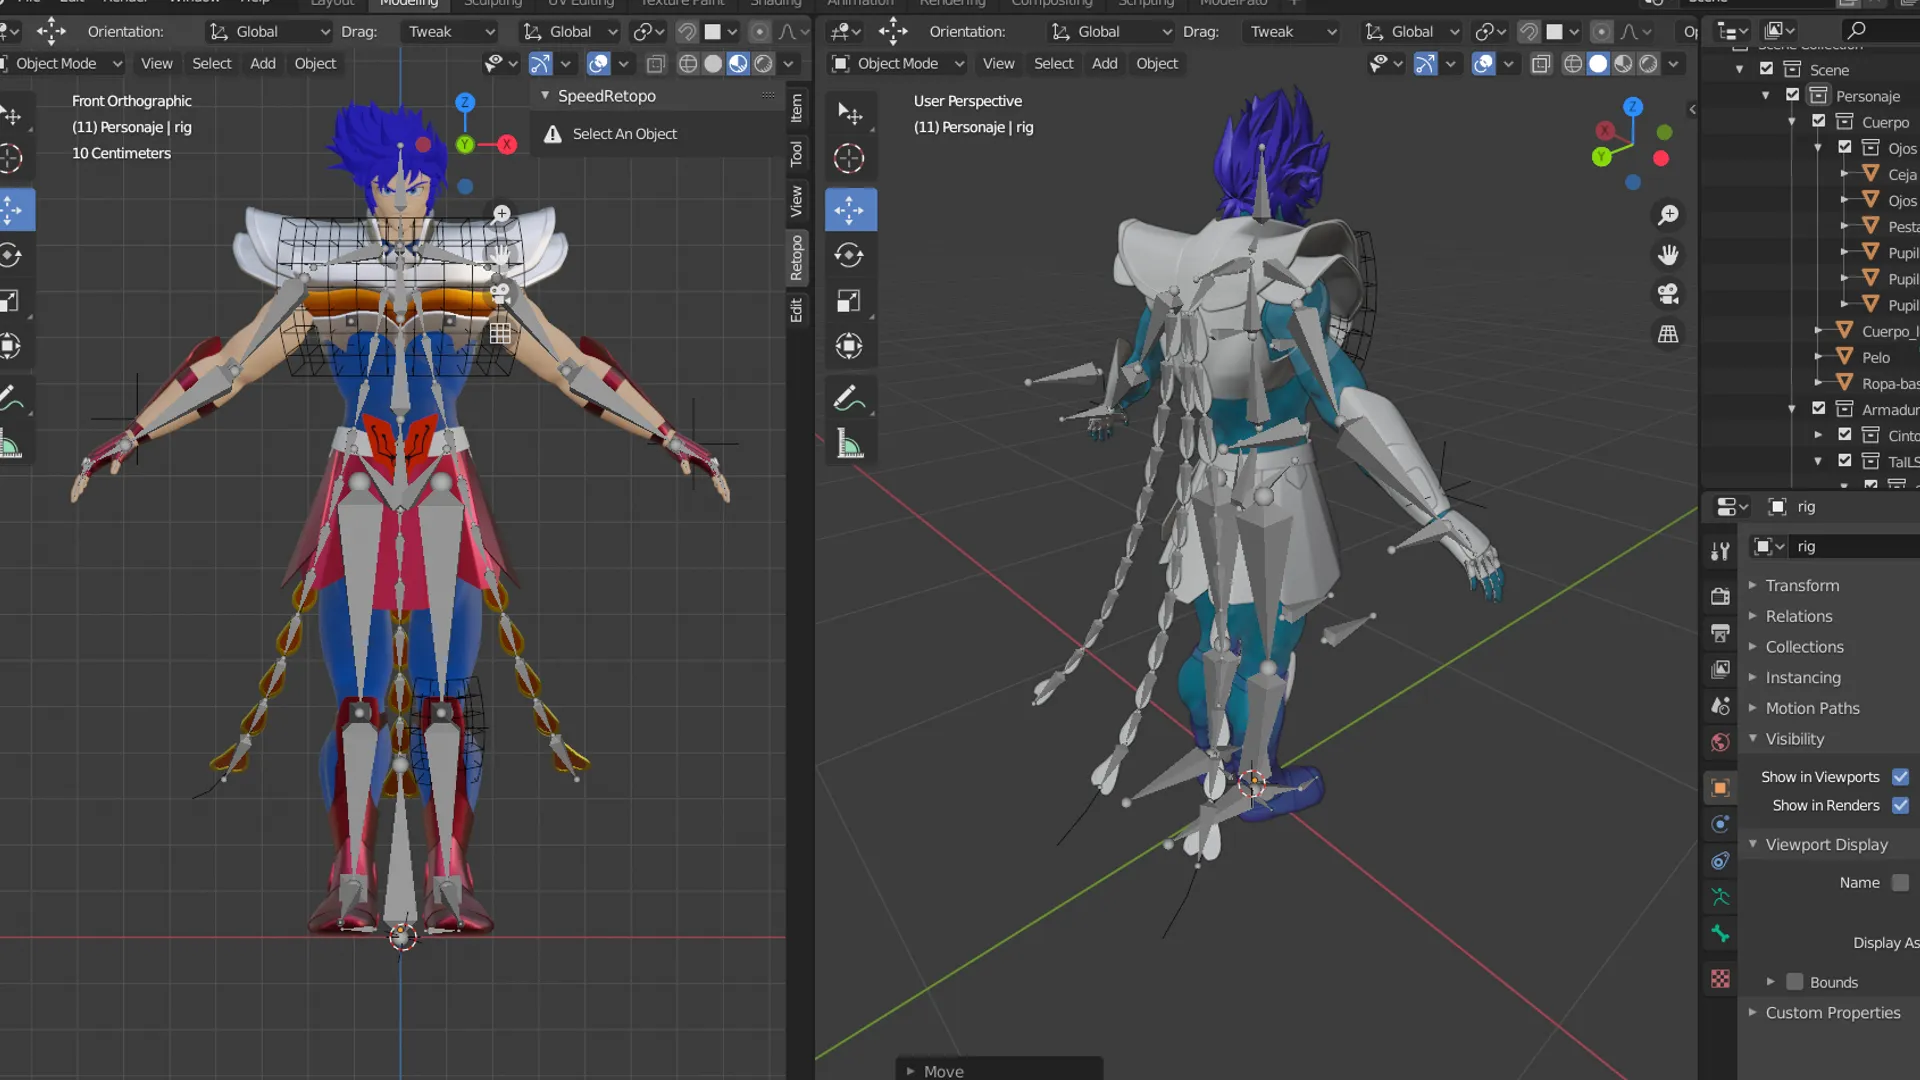Open the Armature object data properties tab

(1720, 897)
